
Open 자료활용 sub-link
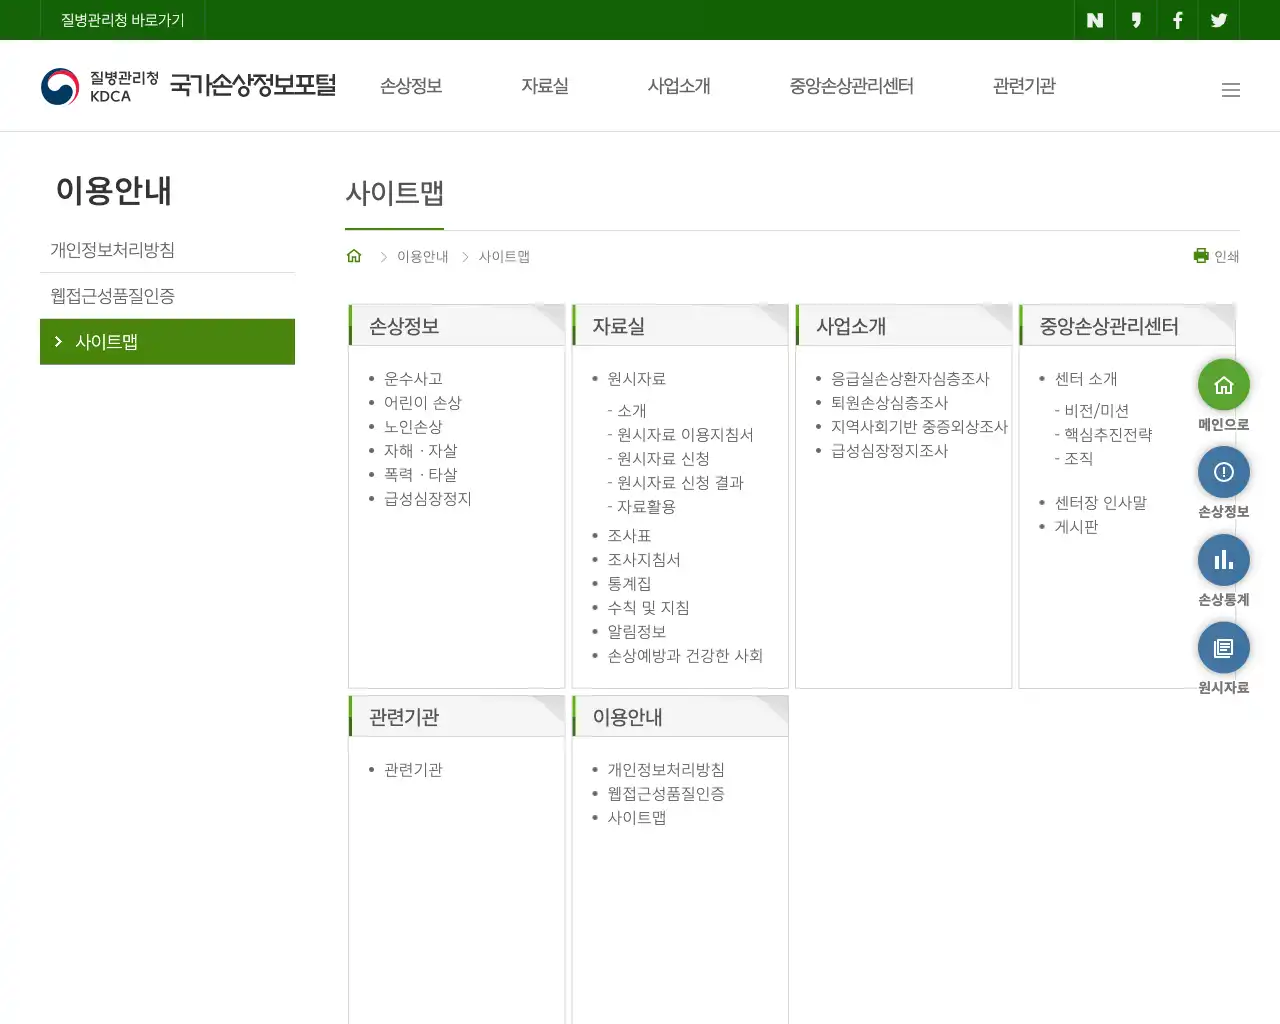pos(642,507)
